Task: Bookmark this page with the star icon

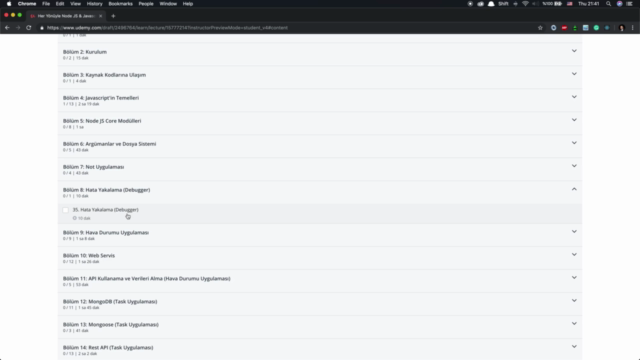Action: point(540,28)
